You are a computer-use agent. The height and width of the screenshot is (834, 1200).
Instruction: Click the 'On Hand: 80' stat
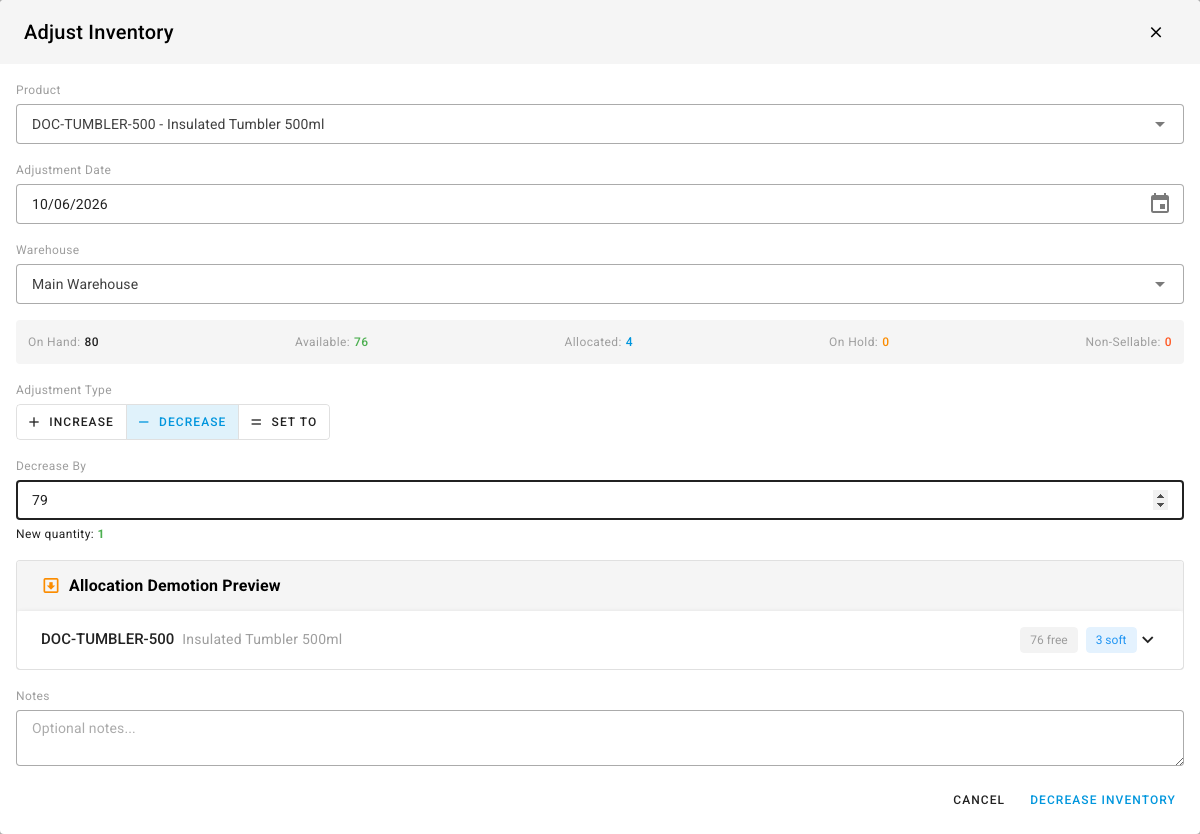coord(63,342)
